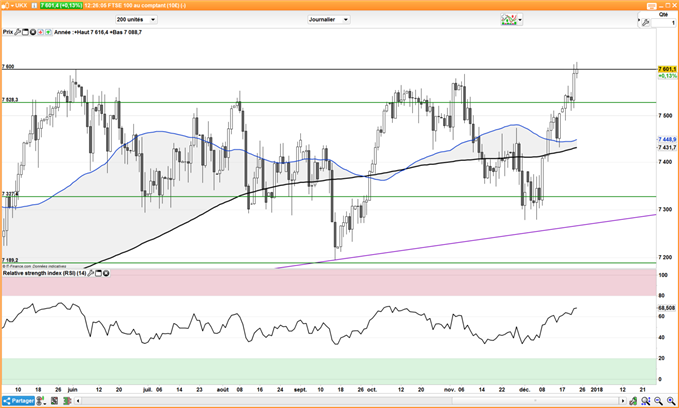Screen dimensions: 679x408
Task: Click the info icon beside UKX
Action: point(34,6)
